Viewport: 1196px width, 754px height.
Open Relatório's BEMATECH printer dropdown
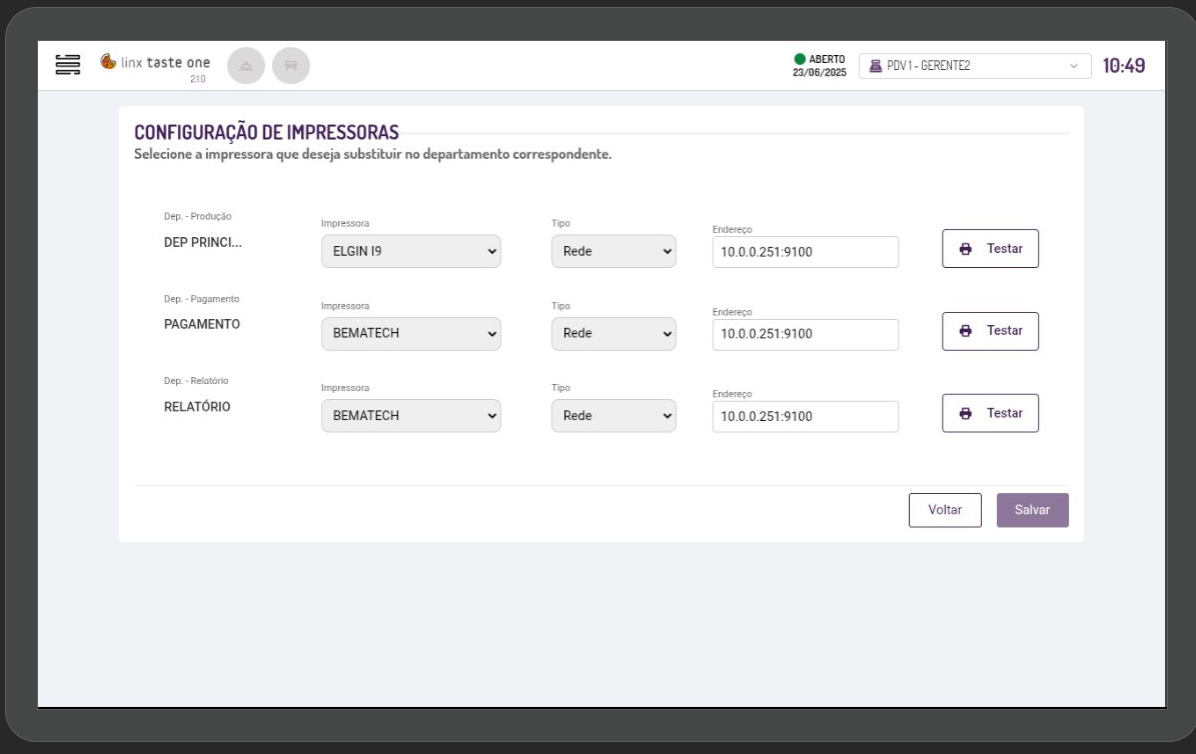(x=411, y=416)
